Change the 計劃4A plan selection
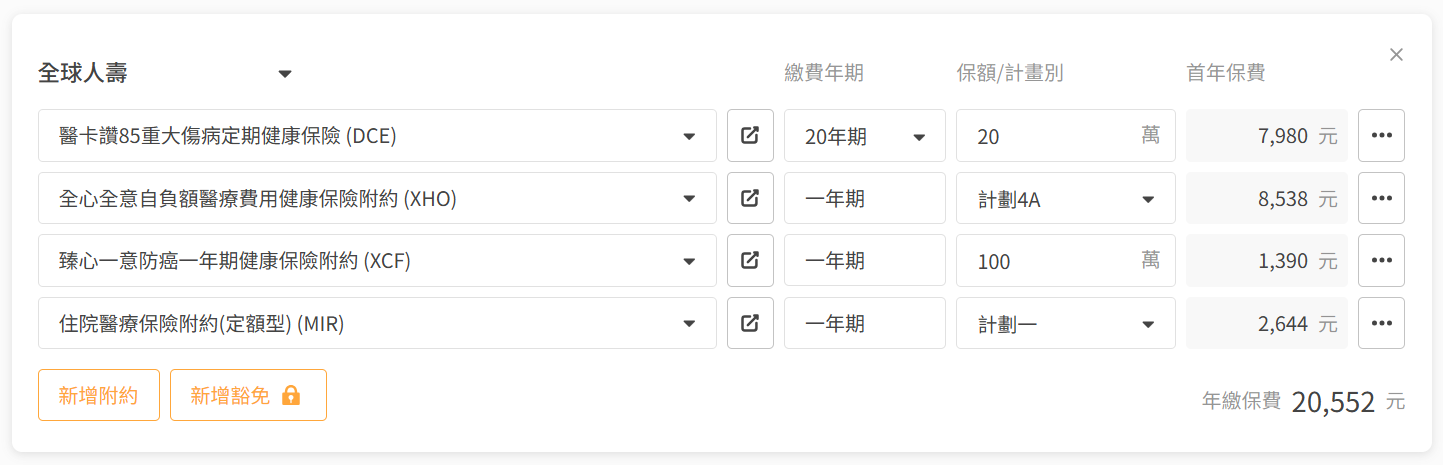Screen dimensions: 1443x465 [x=1065, y=199]
